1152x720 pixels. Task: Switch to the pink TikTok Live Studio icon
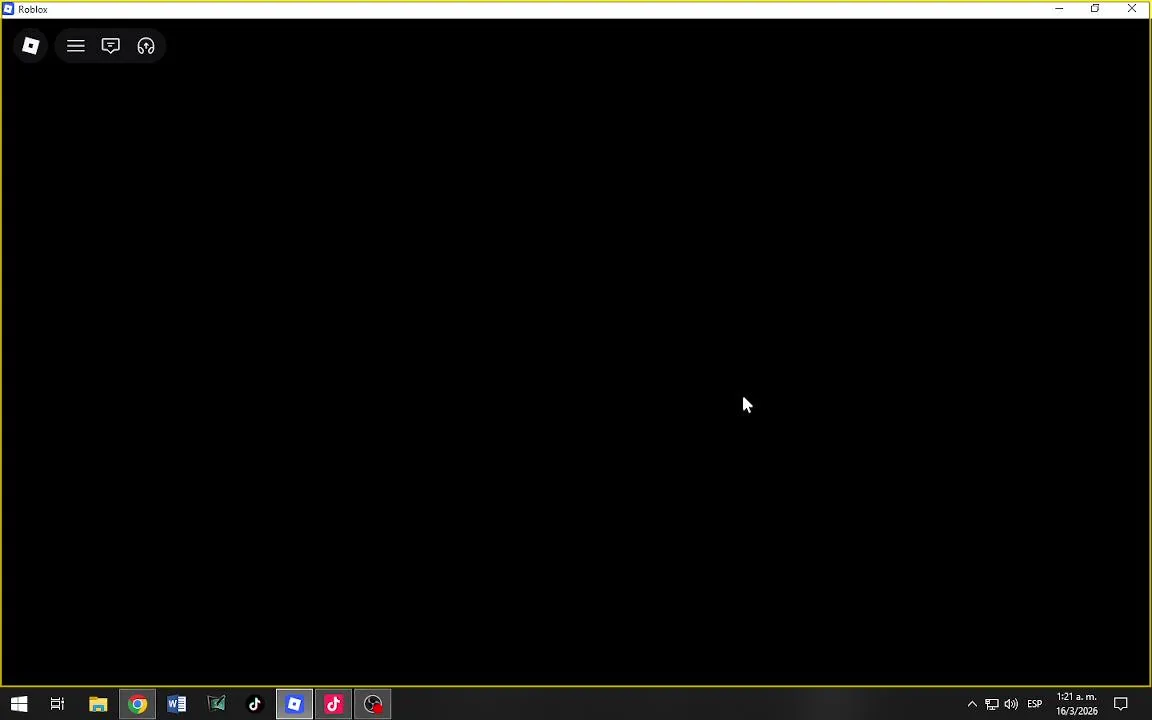tap(334, 704)
